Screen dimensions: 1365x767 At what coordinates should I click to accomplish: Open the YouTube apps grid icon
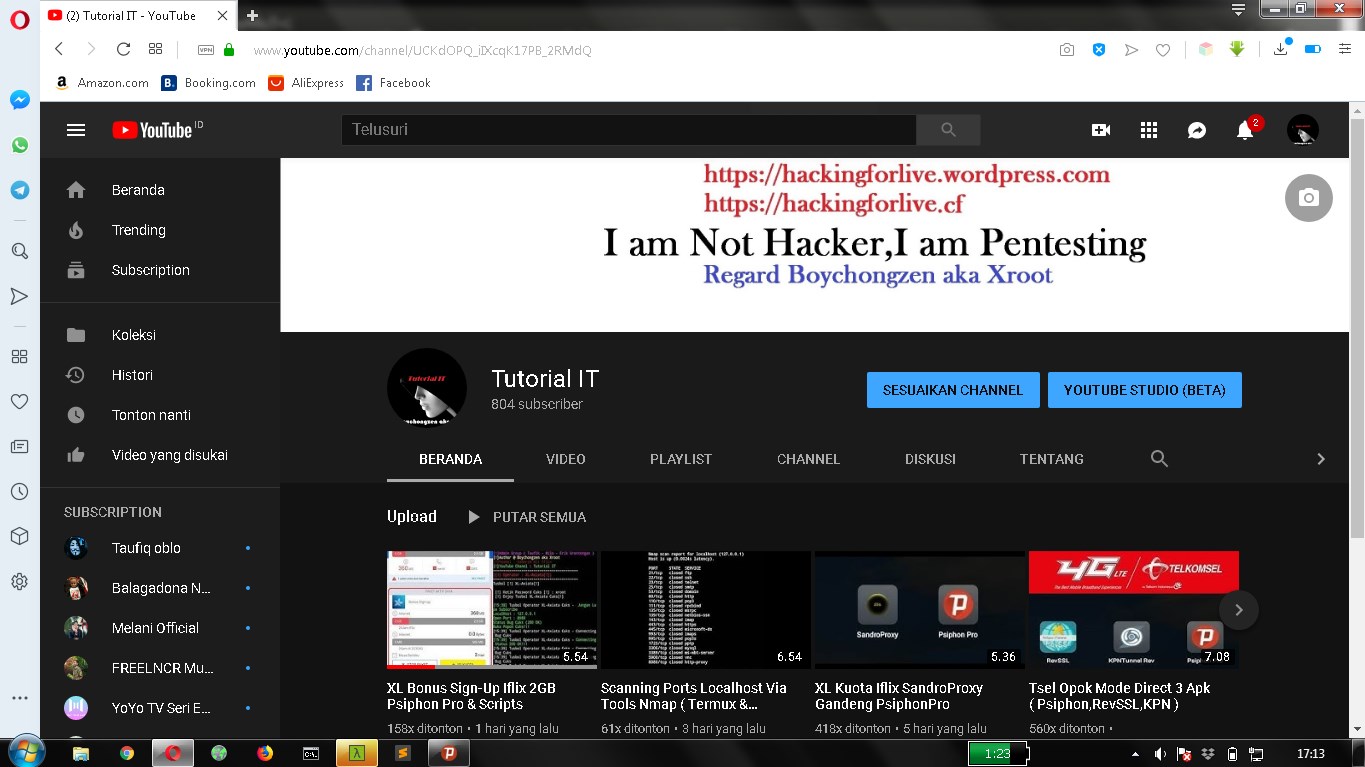(x=1149, y=130)
